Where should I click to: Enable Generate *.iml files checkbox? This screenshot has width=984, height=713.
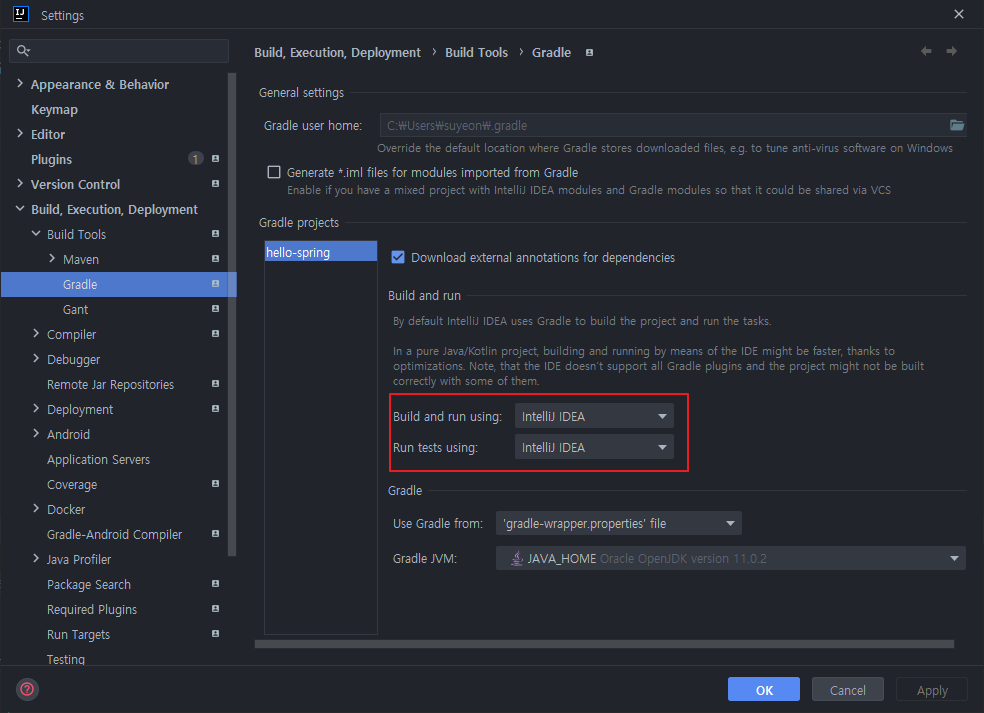pyautogui.click(x=274, y=172)
